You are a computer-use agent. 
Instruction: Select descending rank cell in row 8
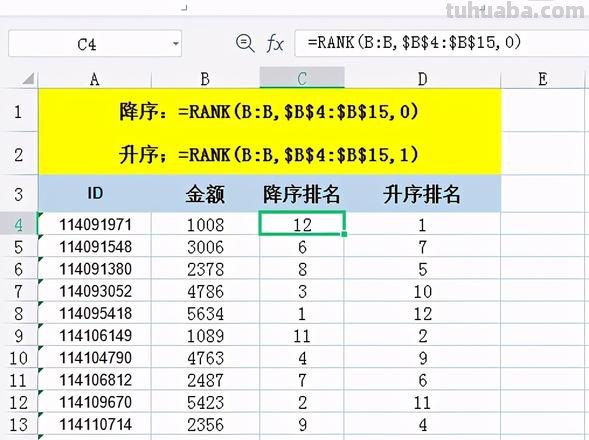302,313
